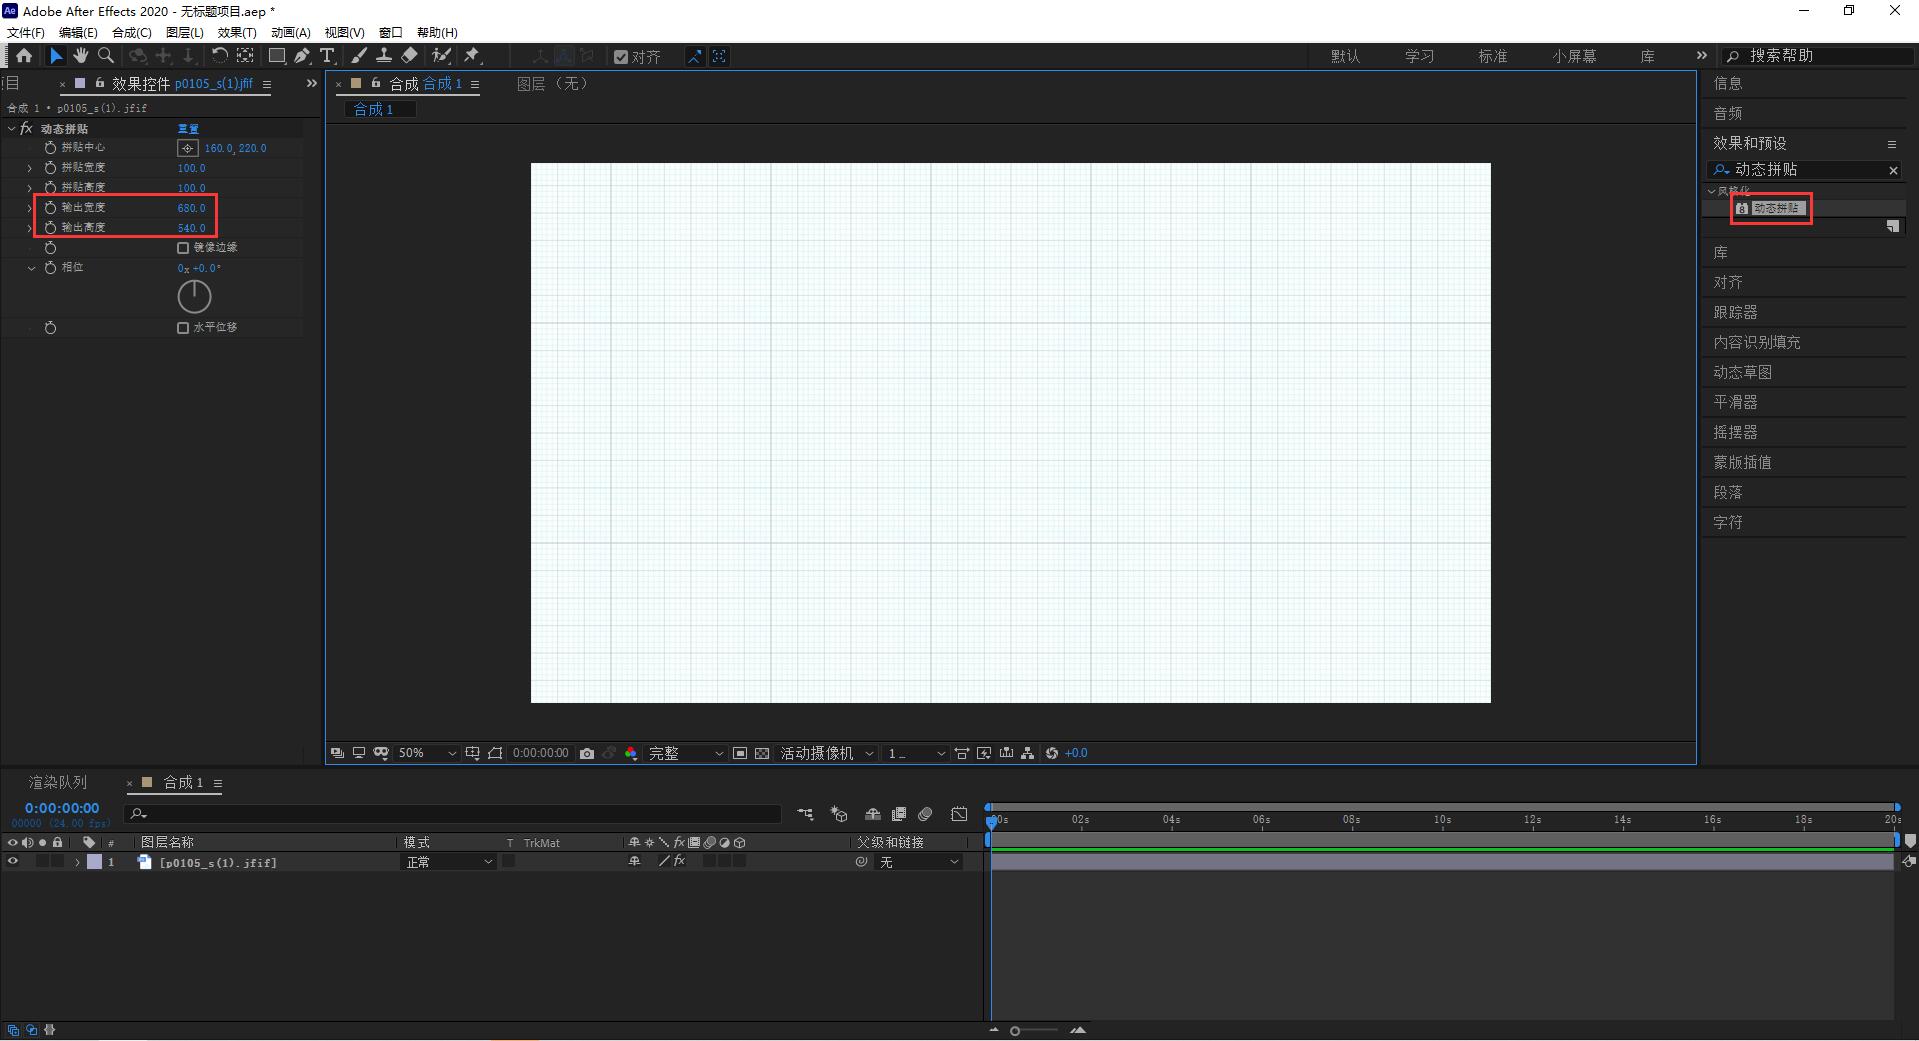
Task: Open the parent link 无 dropdown
Action: tap(919, 862)
